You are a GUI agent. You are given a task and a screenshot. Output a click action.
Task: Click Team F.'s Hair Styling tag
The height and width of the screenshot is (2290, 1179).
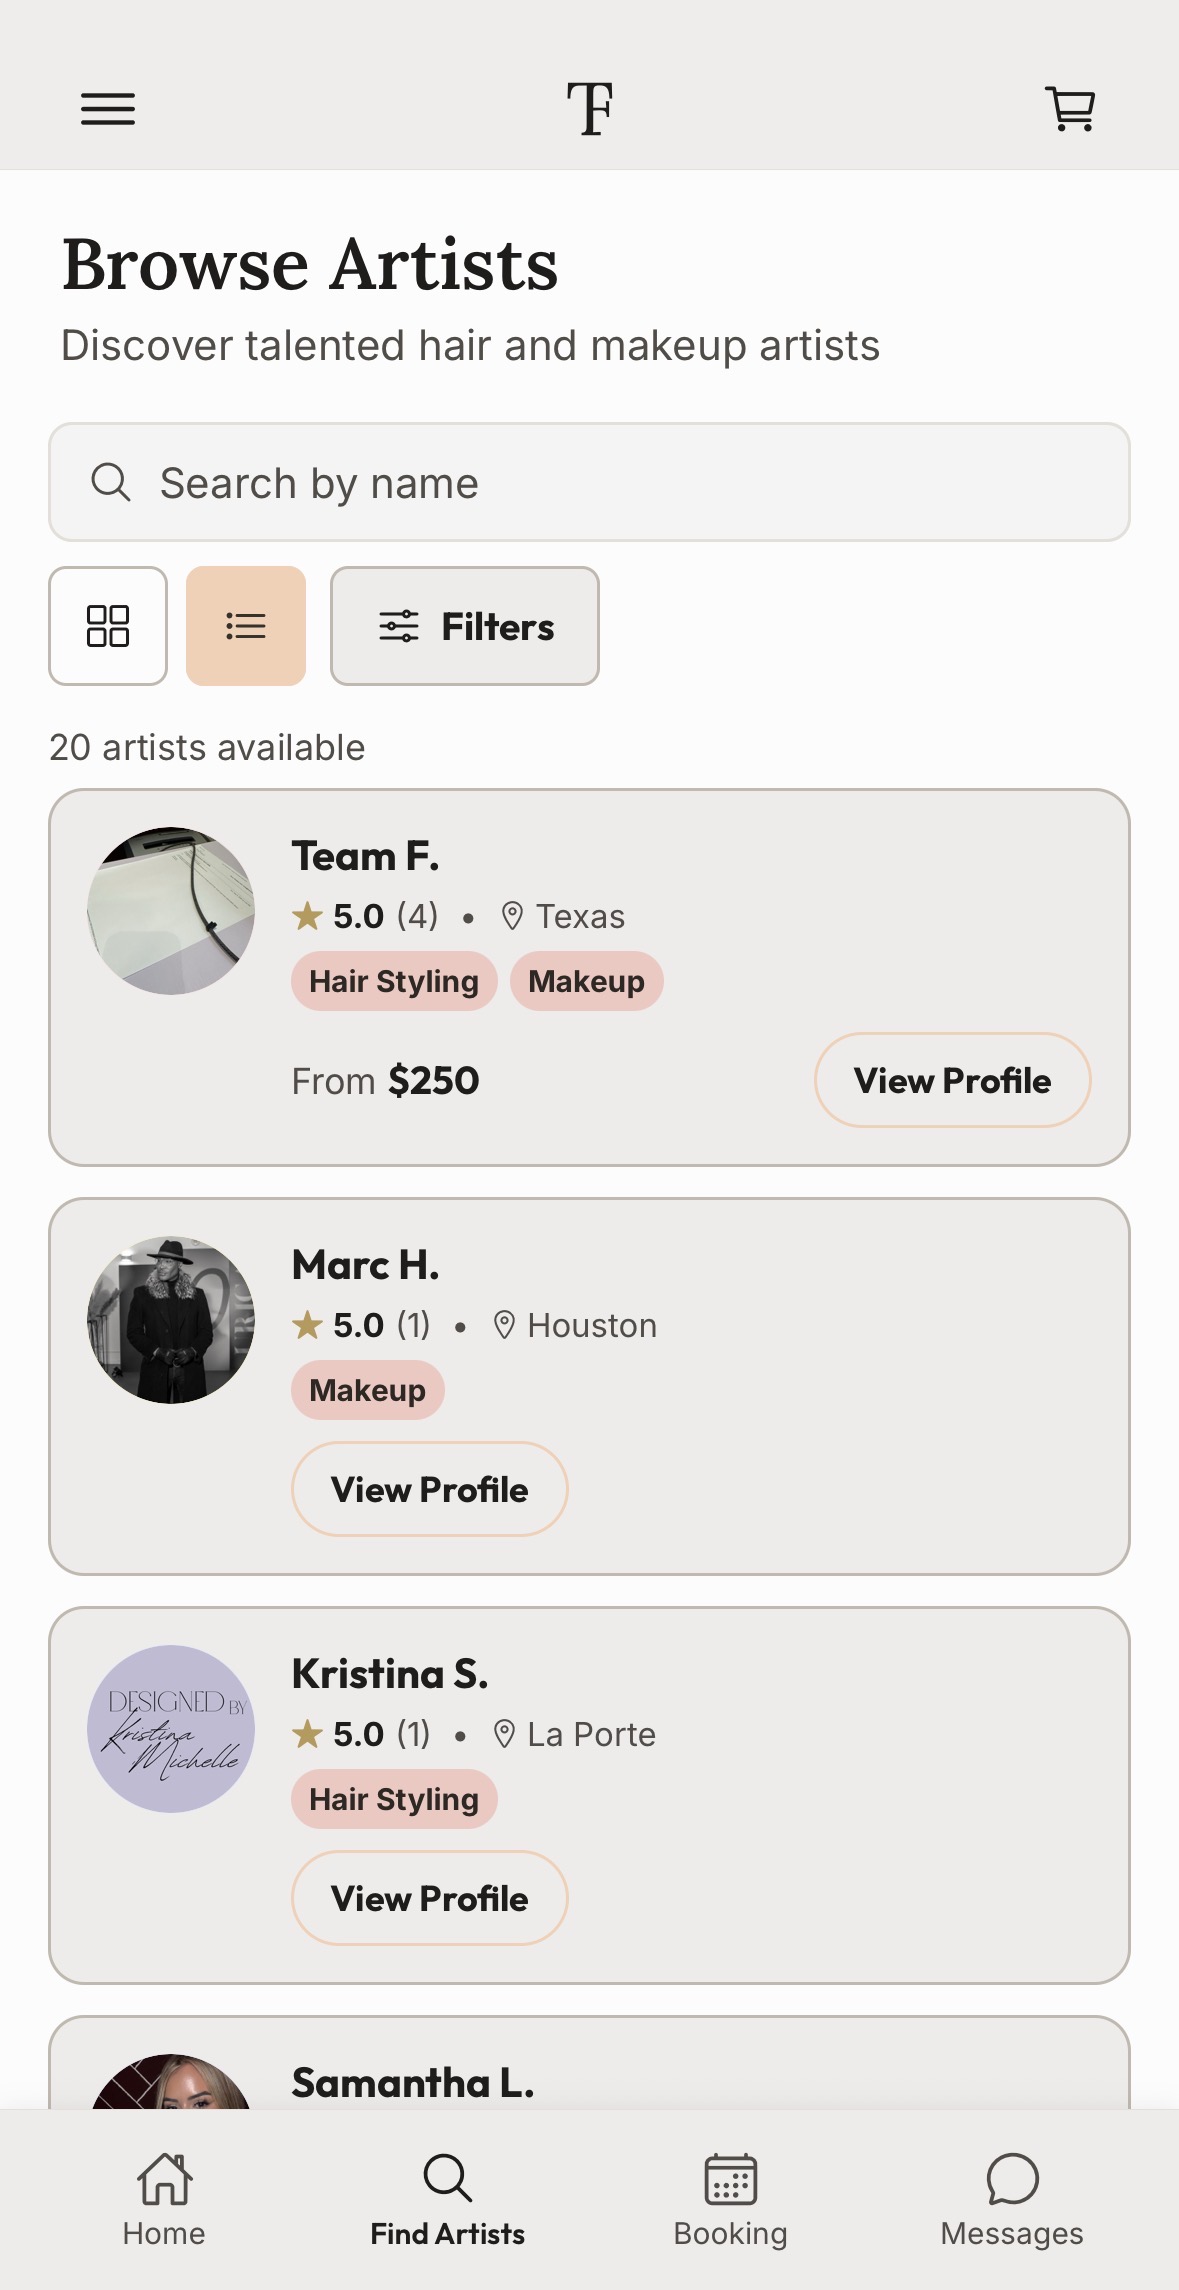pyautogui.click(x=394, y=981)
